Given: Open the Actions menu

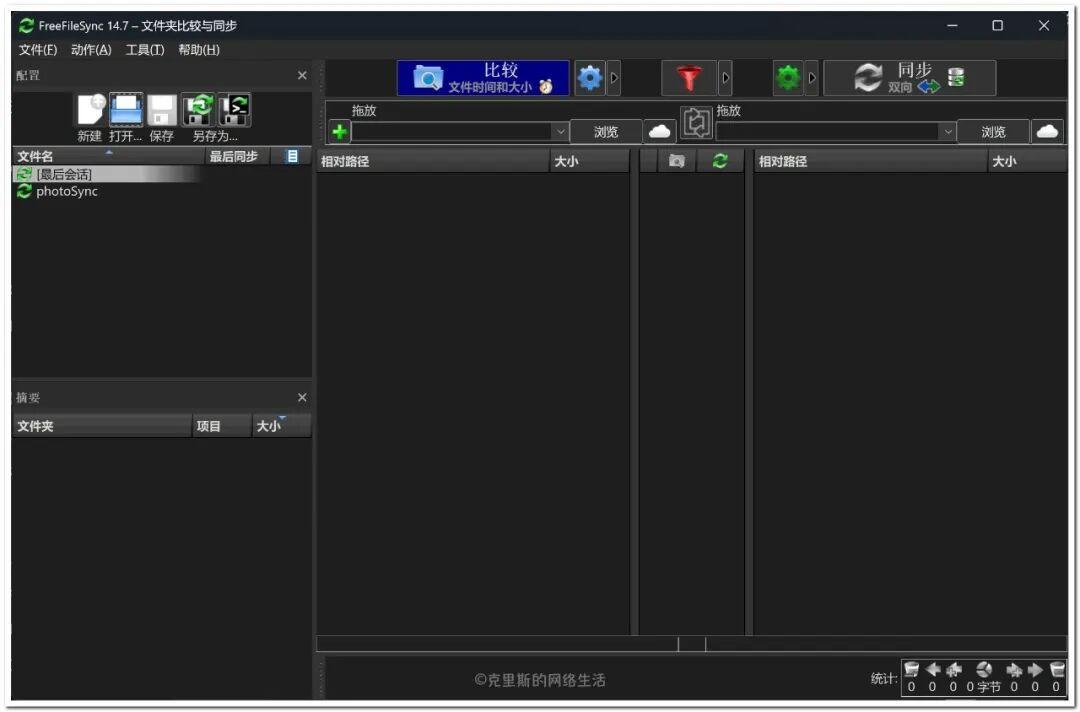Looking at the screenshot, I should [x=91, y=50].
